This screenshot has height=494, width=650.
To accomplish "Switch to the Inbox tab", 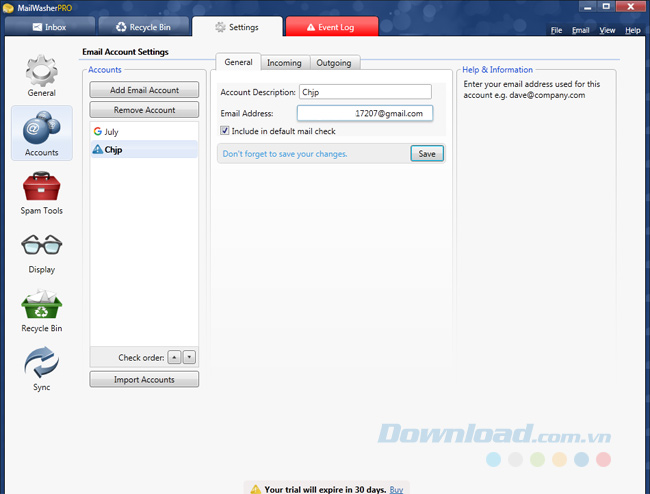I will coord(49,27).
